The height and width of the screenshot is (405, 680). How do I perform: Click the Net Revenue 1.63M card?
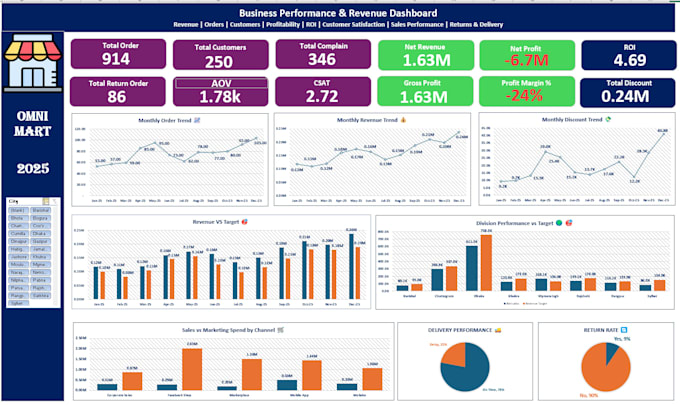point(426,55)
